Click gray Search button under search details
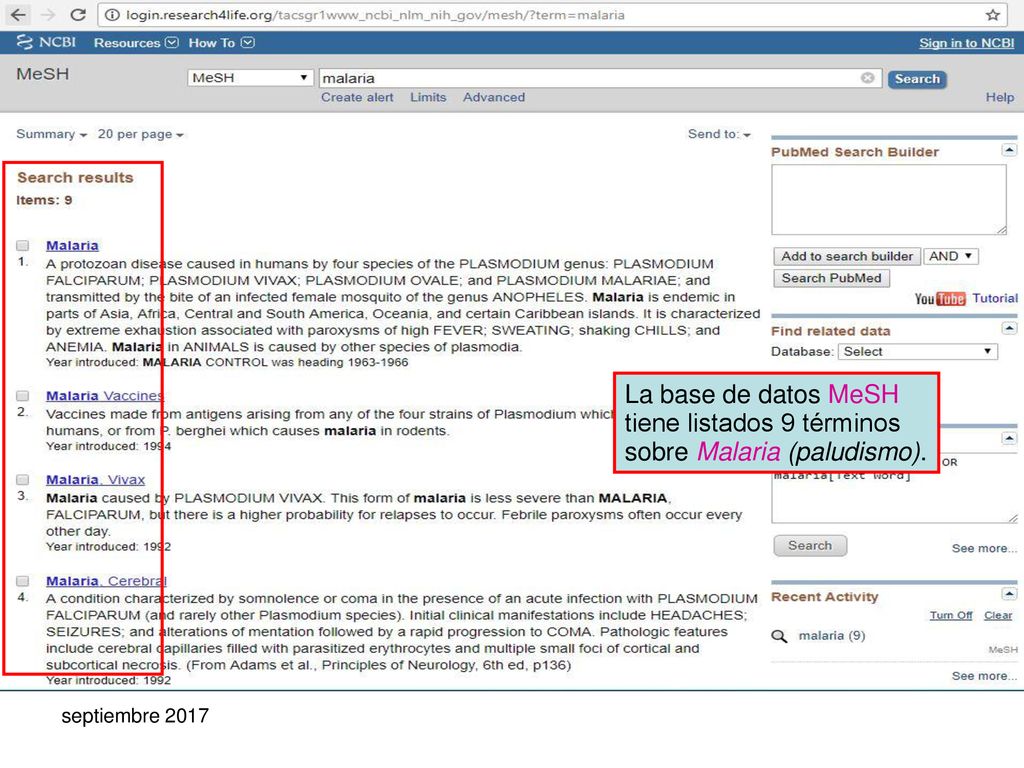The image size is (1024, 768). pos(810,545)
